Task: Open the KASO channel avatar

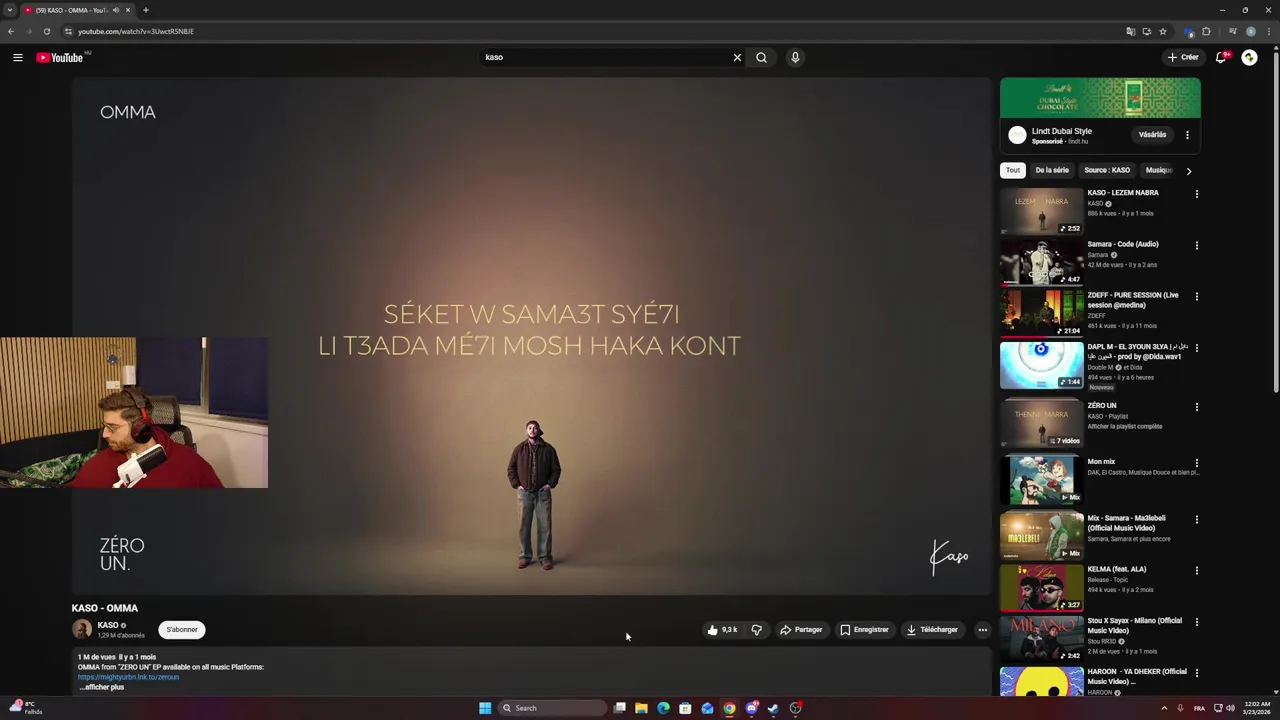Action: pos(82,629)
